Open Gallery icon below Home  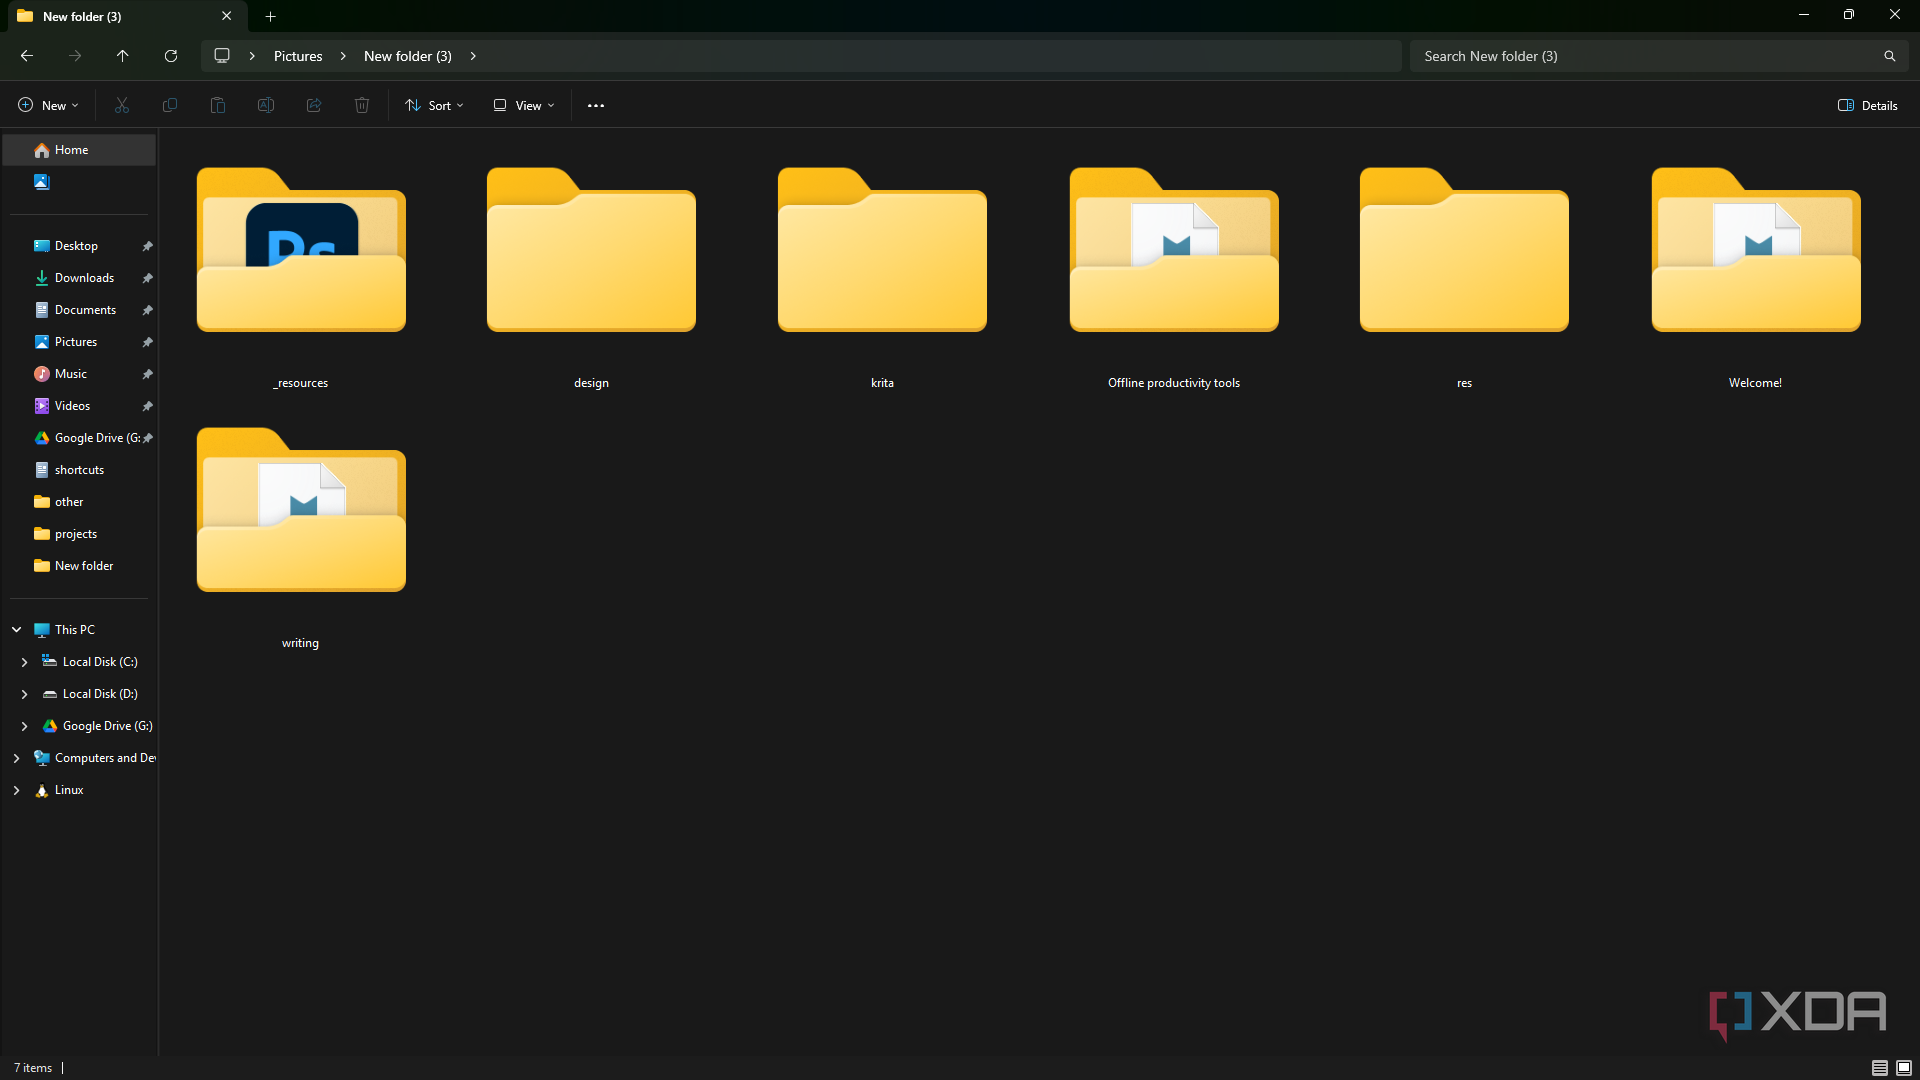(x=42, y=182)
